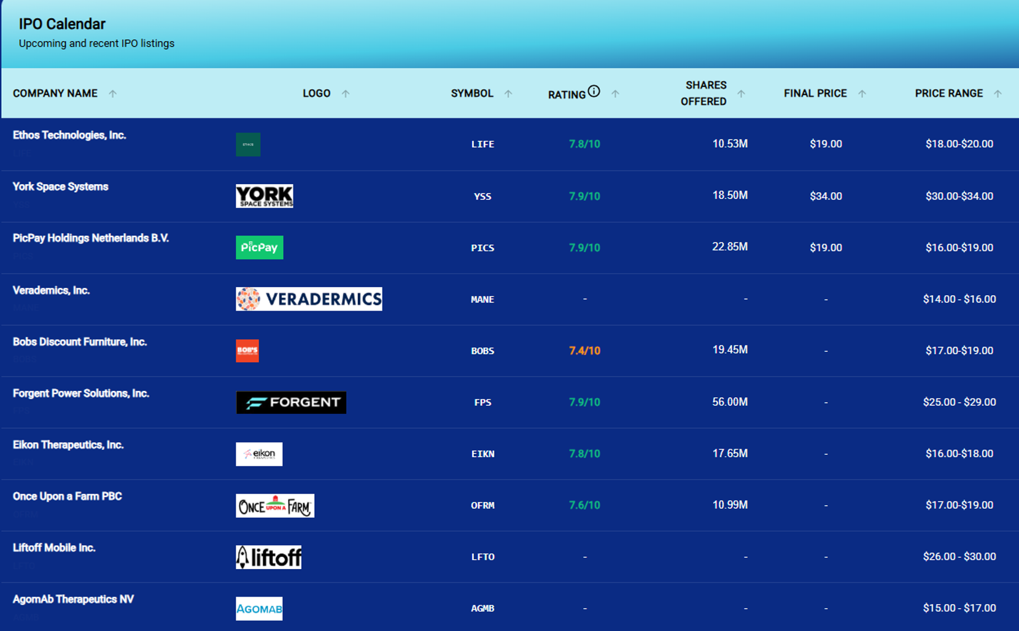Click the $30.00-$34.00 price range
The height and width of the screenshot is (631, 1019).
[960, 196]
